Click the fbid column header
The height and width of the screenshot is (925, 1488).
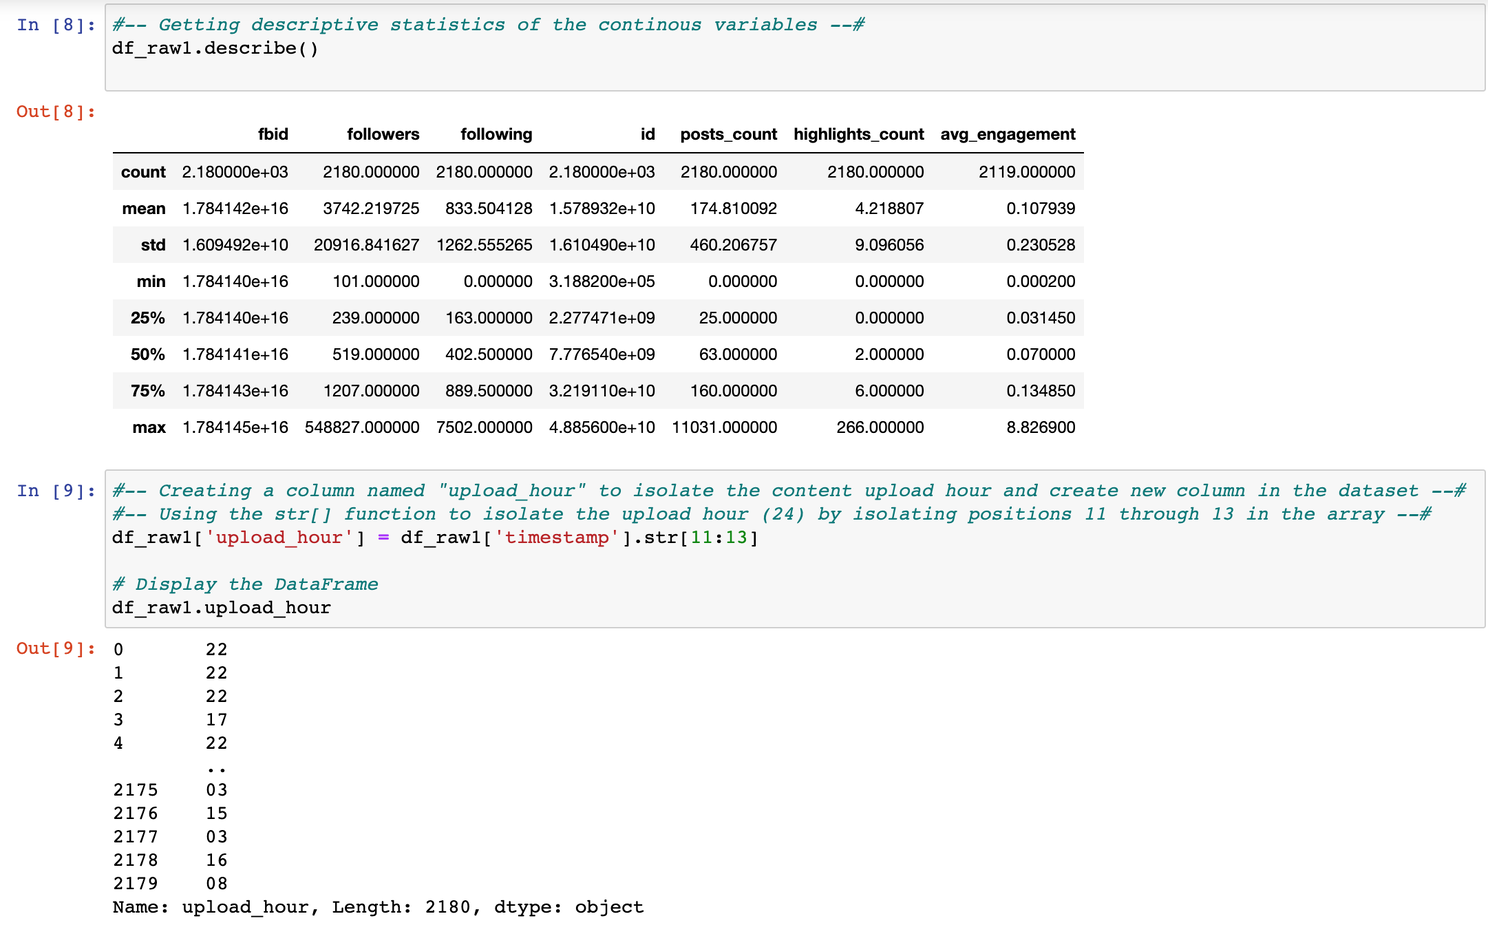coord(272,135)
